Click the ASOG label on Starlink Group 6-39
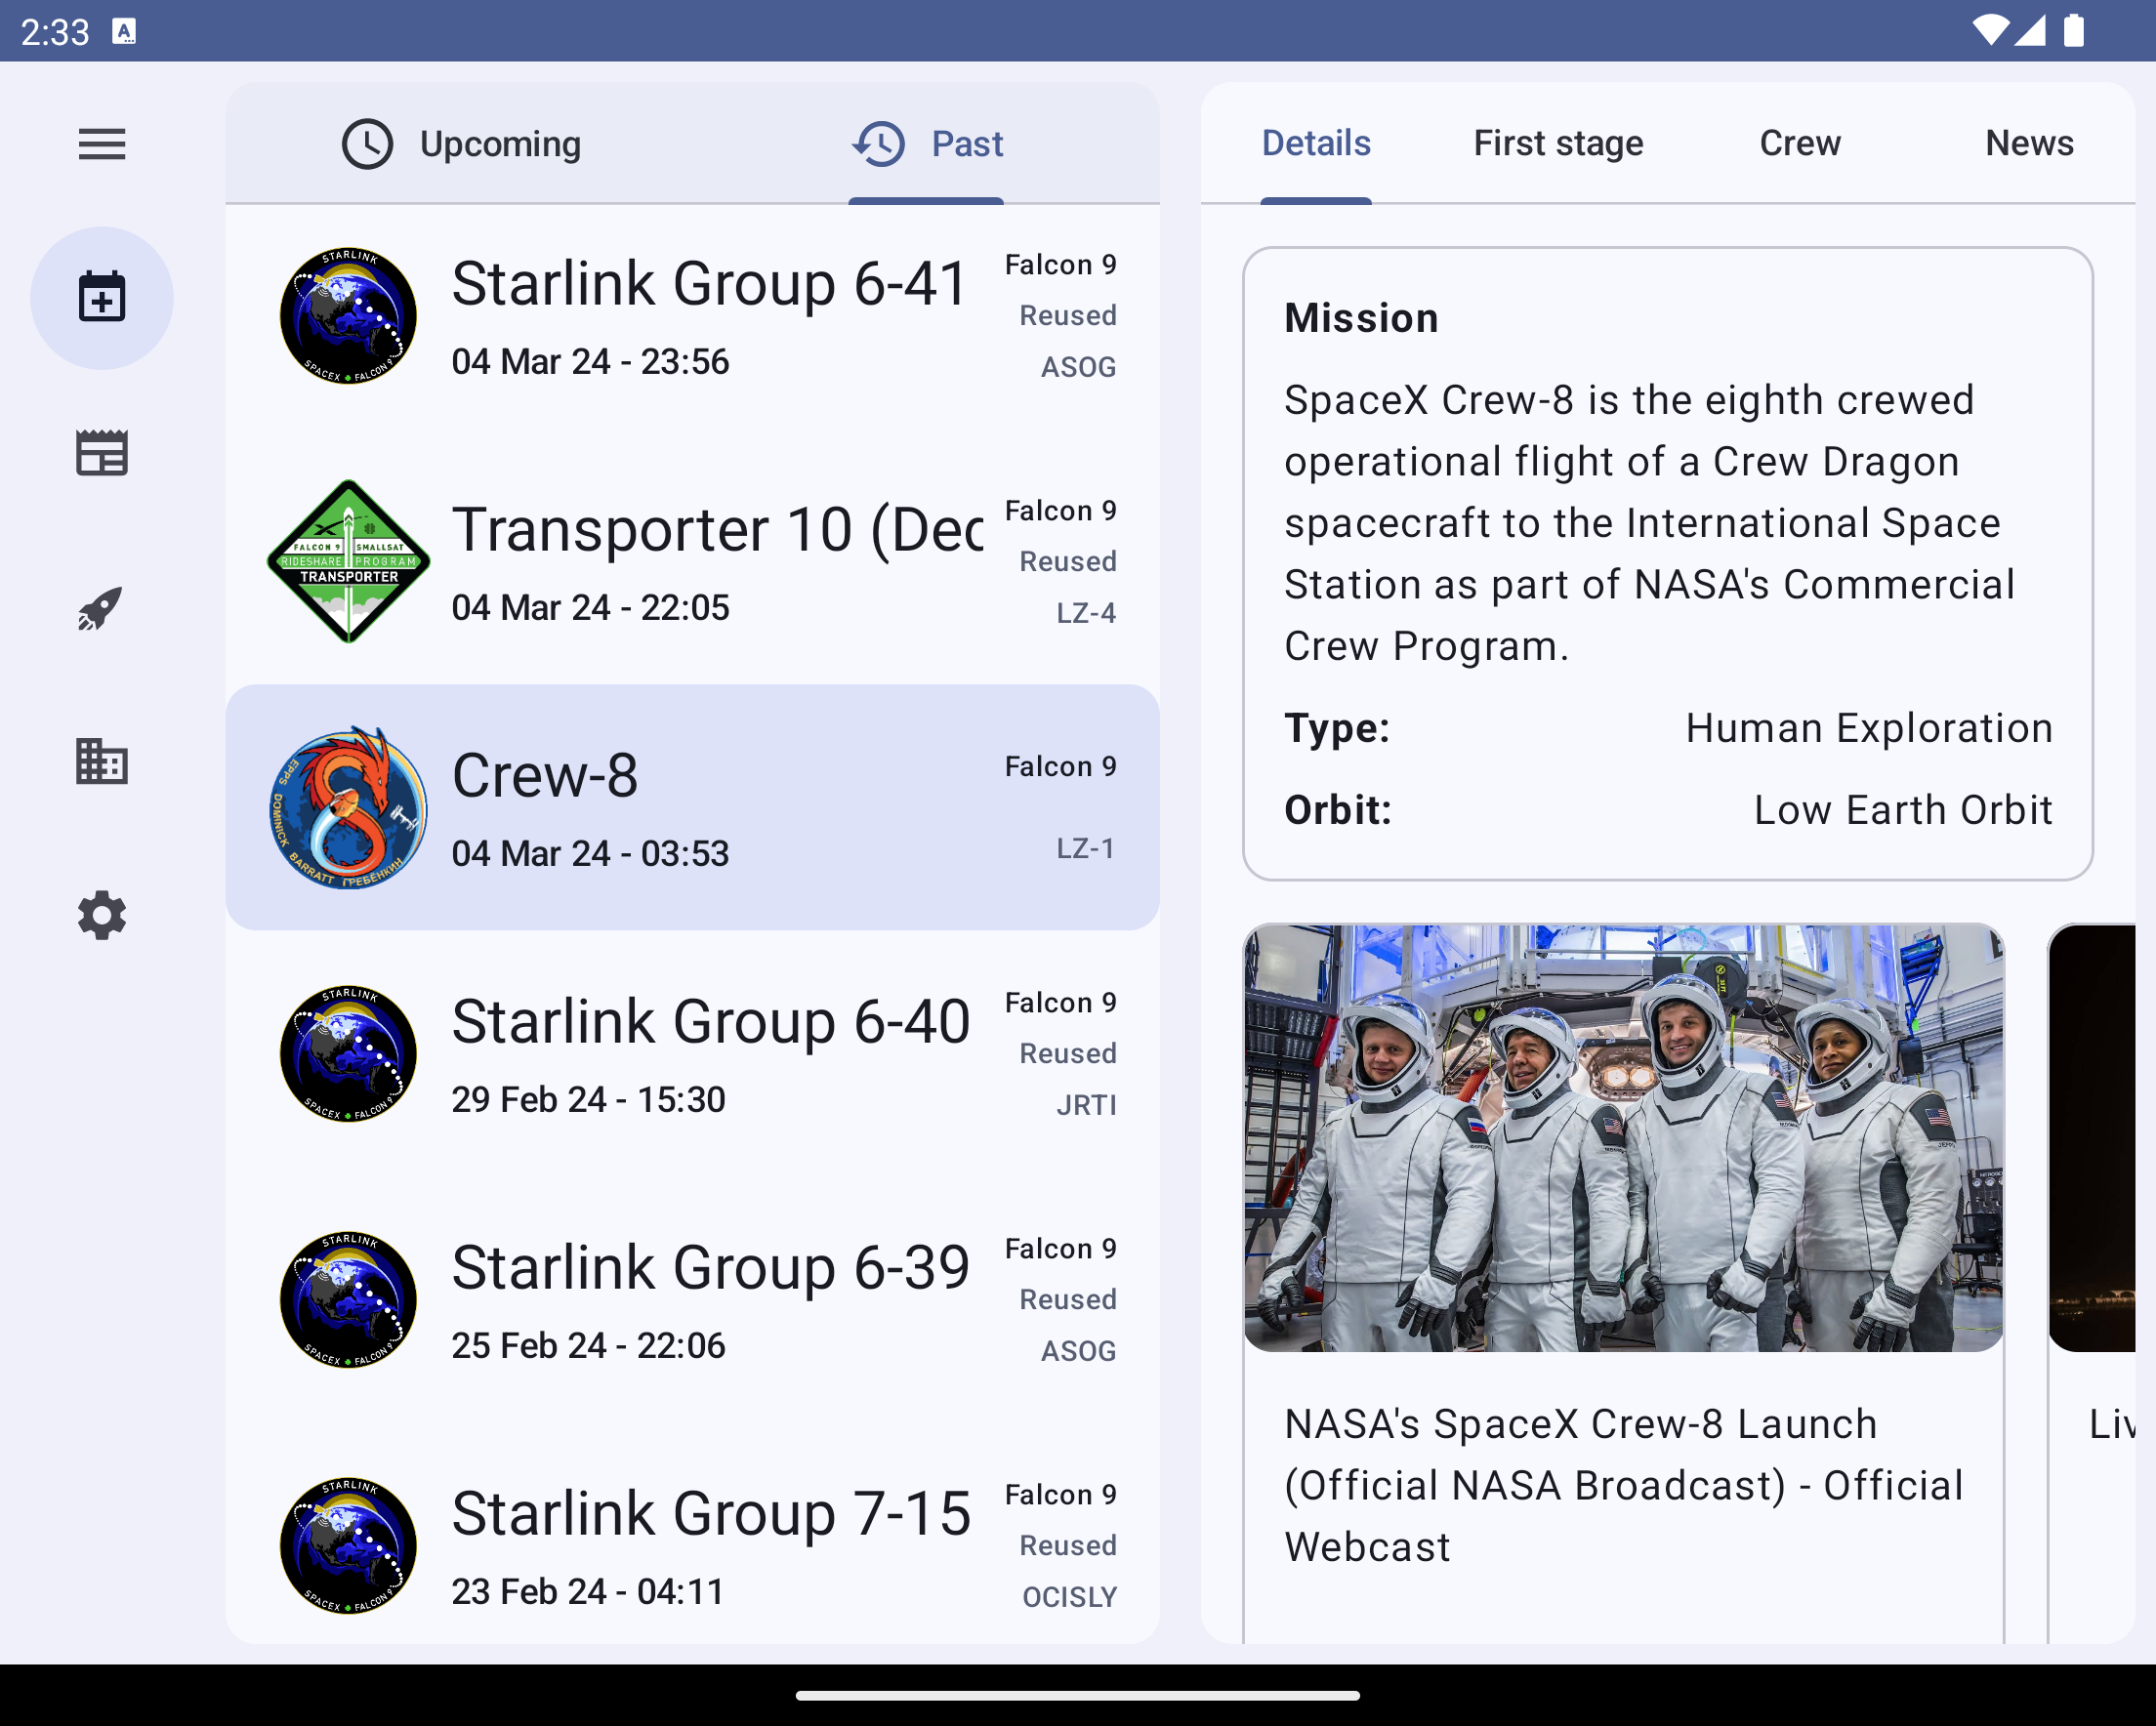 coord(1078,1351)
